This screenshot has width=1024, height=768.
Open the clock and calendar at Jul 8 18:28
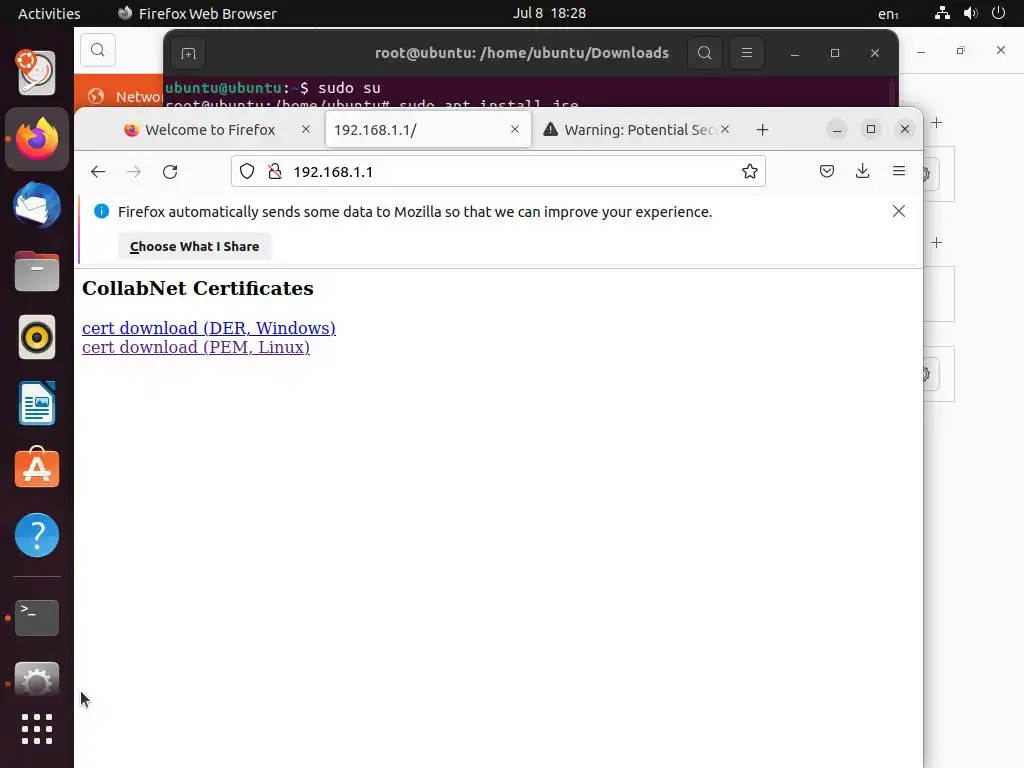coord(549,13)
